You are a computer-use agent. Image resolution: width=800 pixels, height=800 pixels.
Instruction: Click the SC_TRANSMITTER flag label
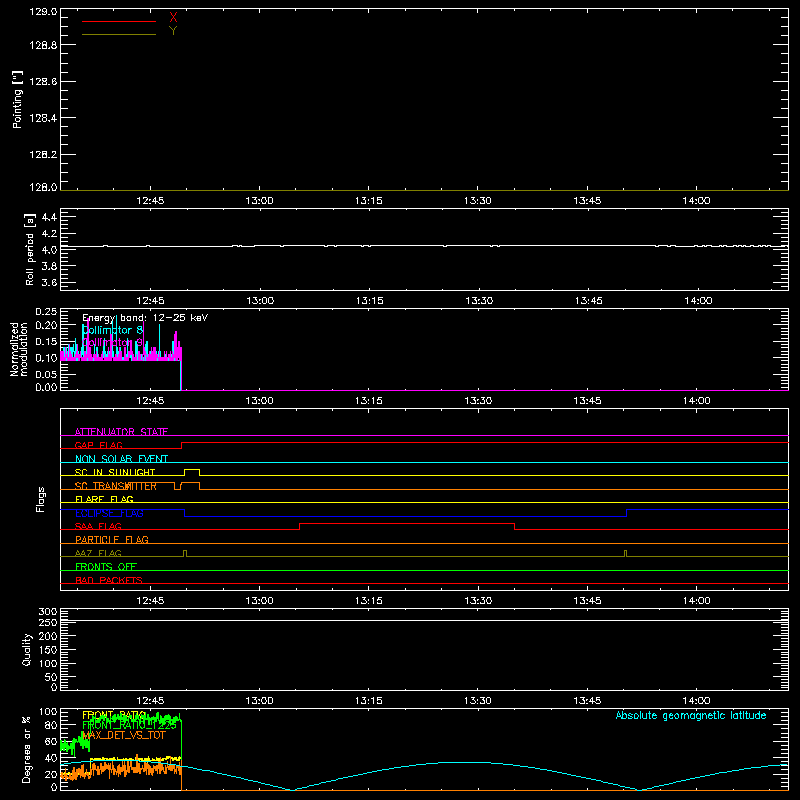(116, 486)
